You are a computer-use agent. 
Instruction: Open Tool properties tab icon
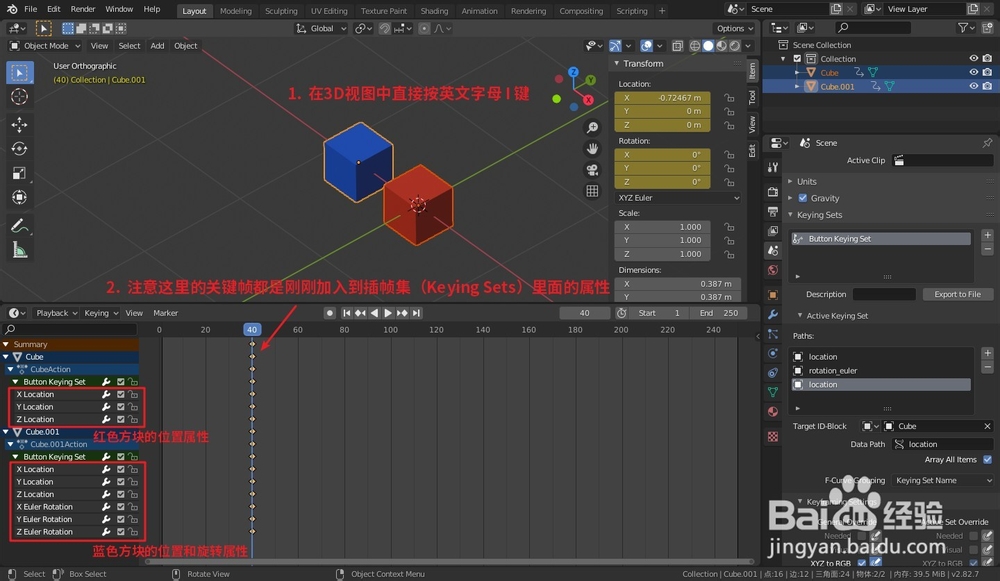point(773,167)
